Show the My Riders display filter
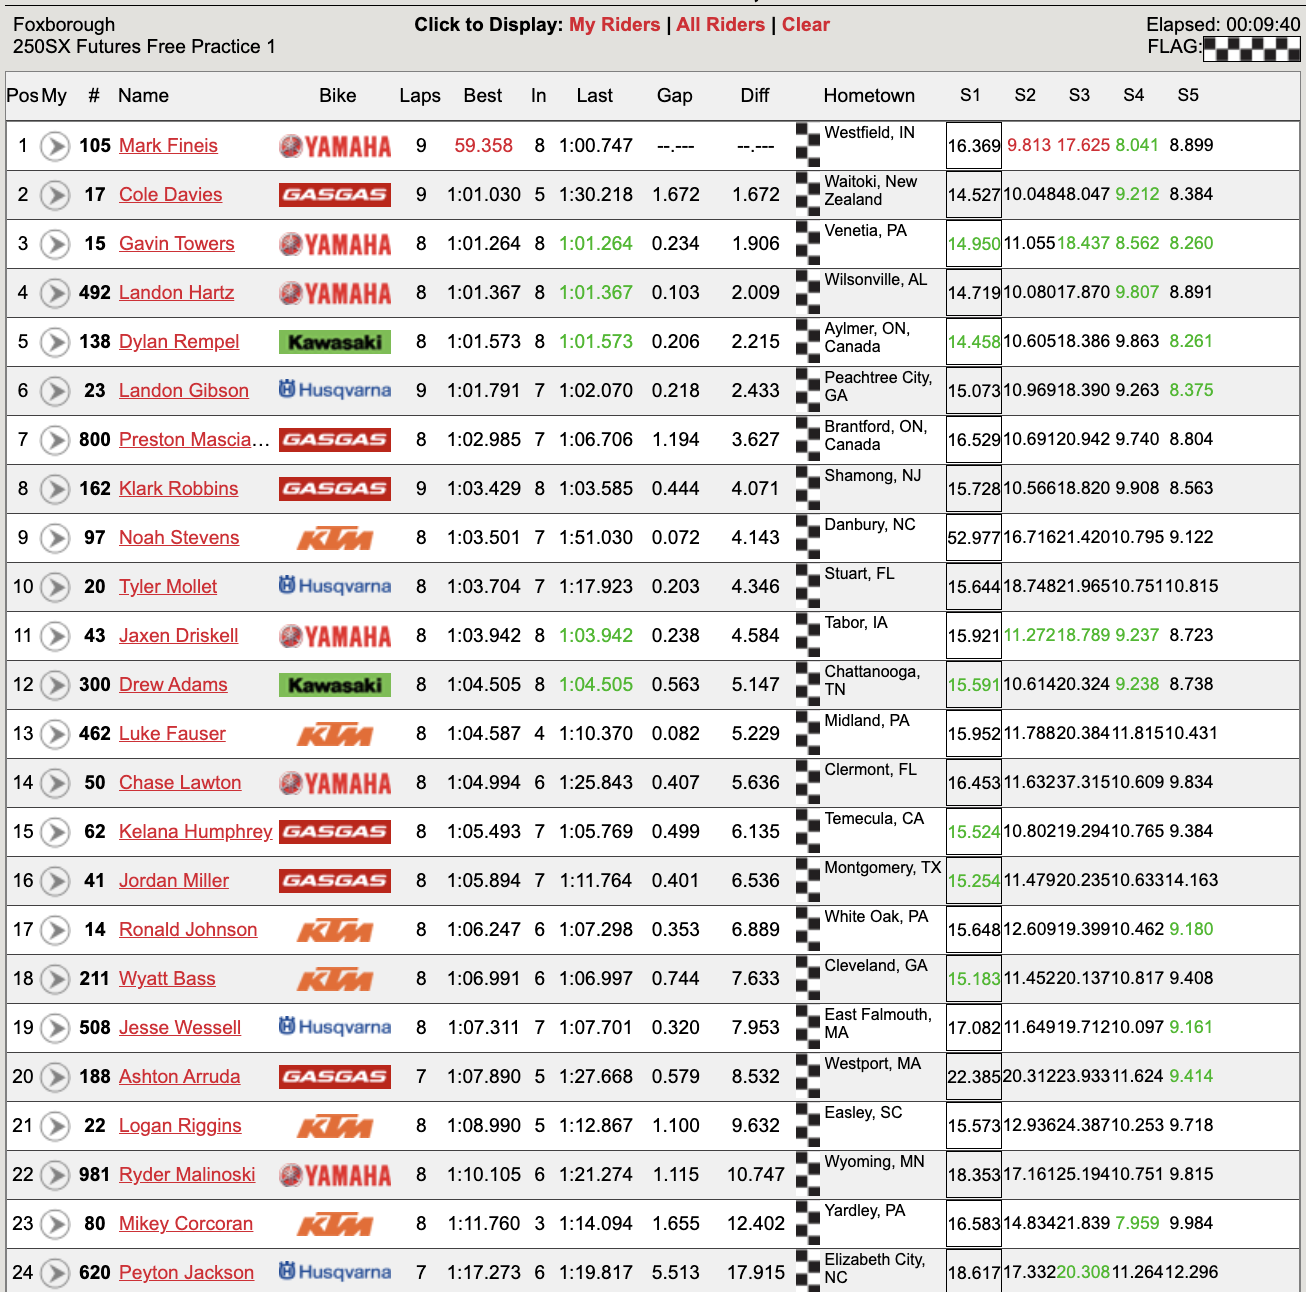Viewport: 1306px width, 1292px height. 614,25
